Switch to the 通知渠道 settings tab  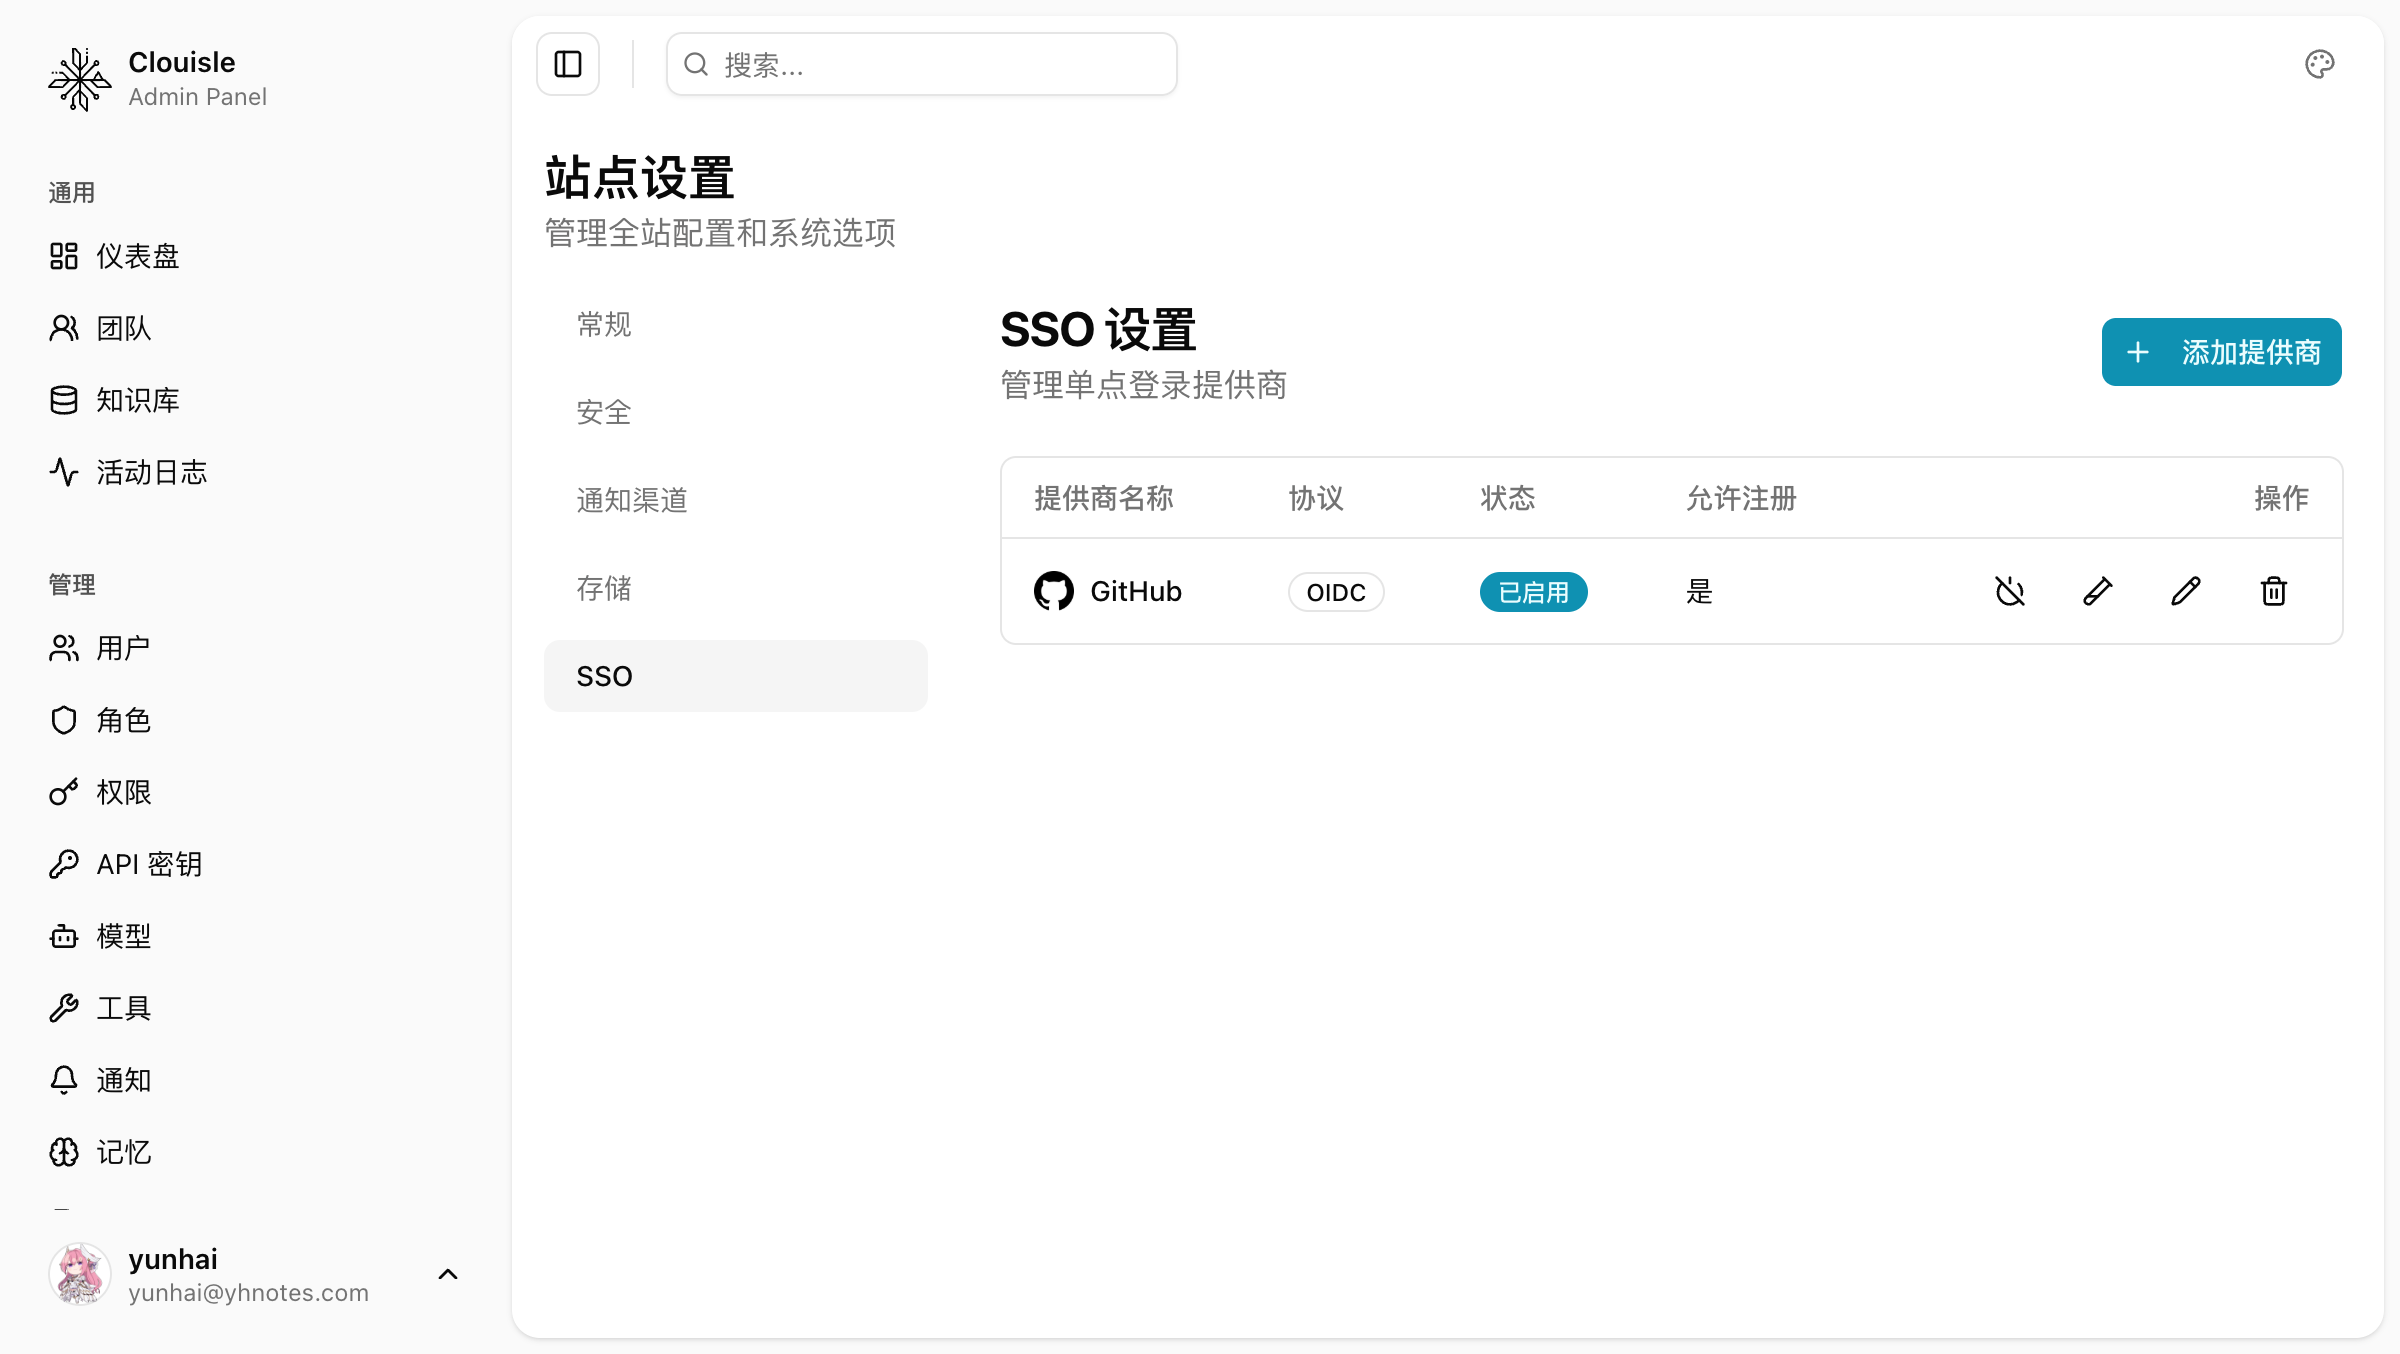[631, 500]
